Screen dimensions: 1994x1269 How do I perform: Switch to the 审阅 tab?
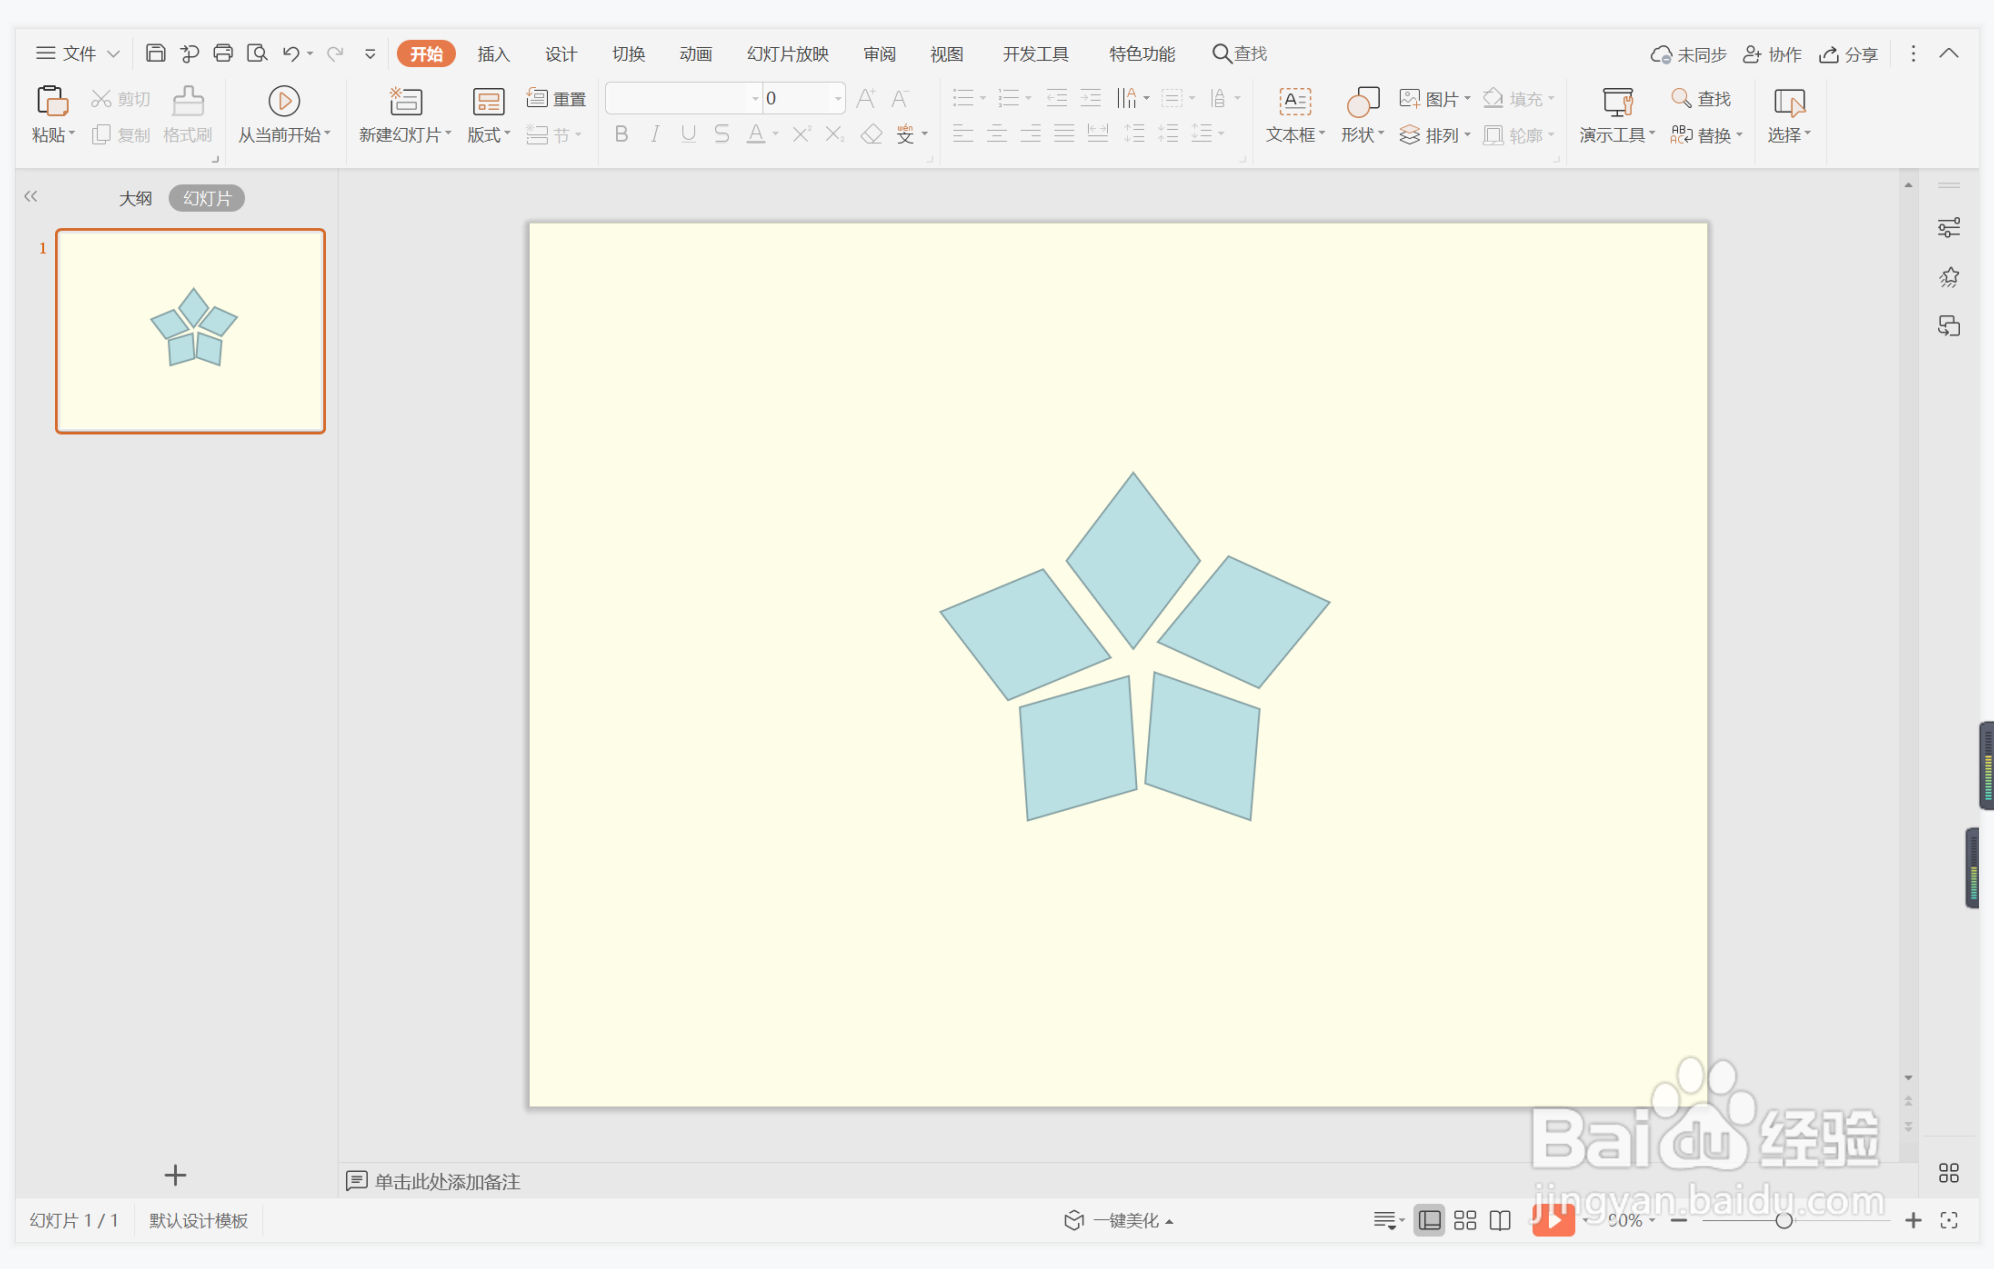tap(879, 54)
